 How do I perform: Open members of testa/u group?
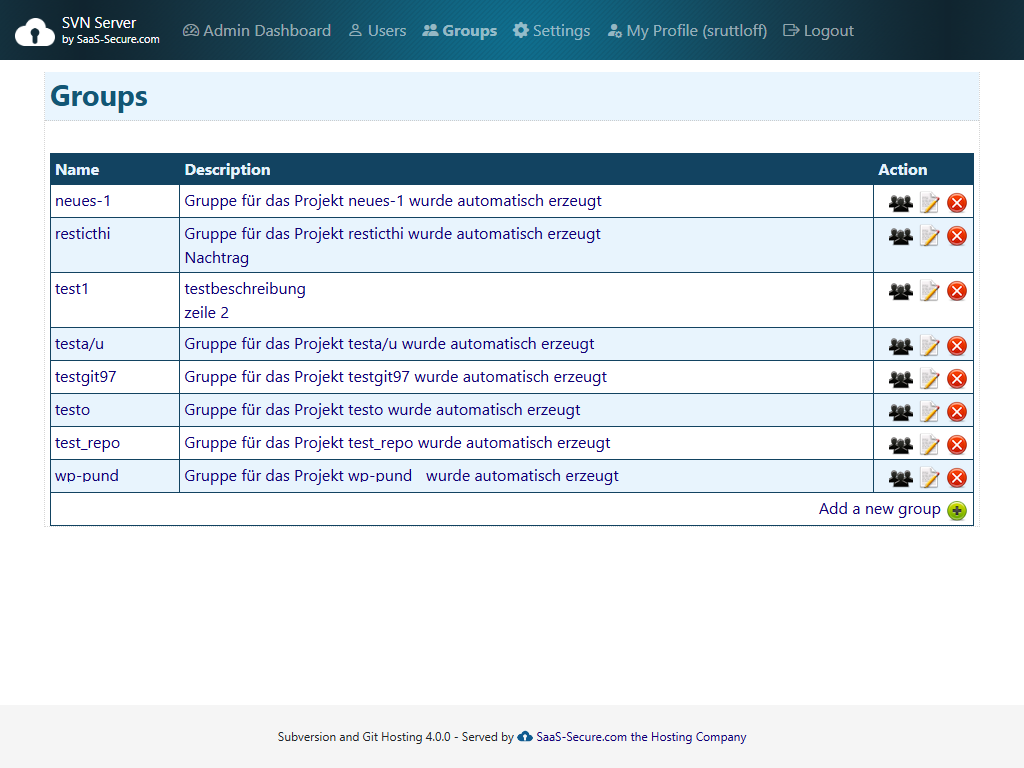[x=900, y=346]
